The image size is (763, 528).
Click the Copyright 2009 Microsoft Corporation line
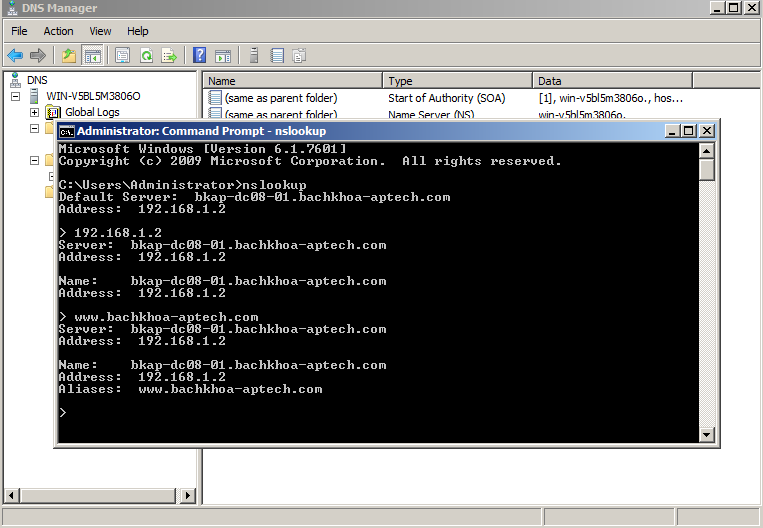[310, 161]
